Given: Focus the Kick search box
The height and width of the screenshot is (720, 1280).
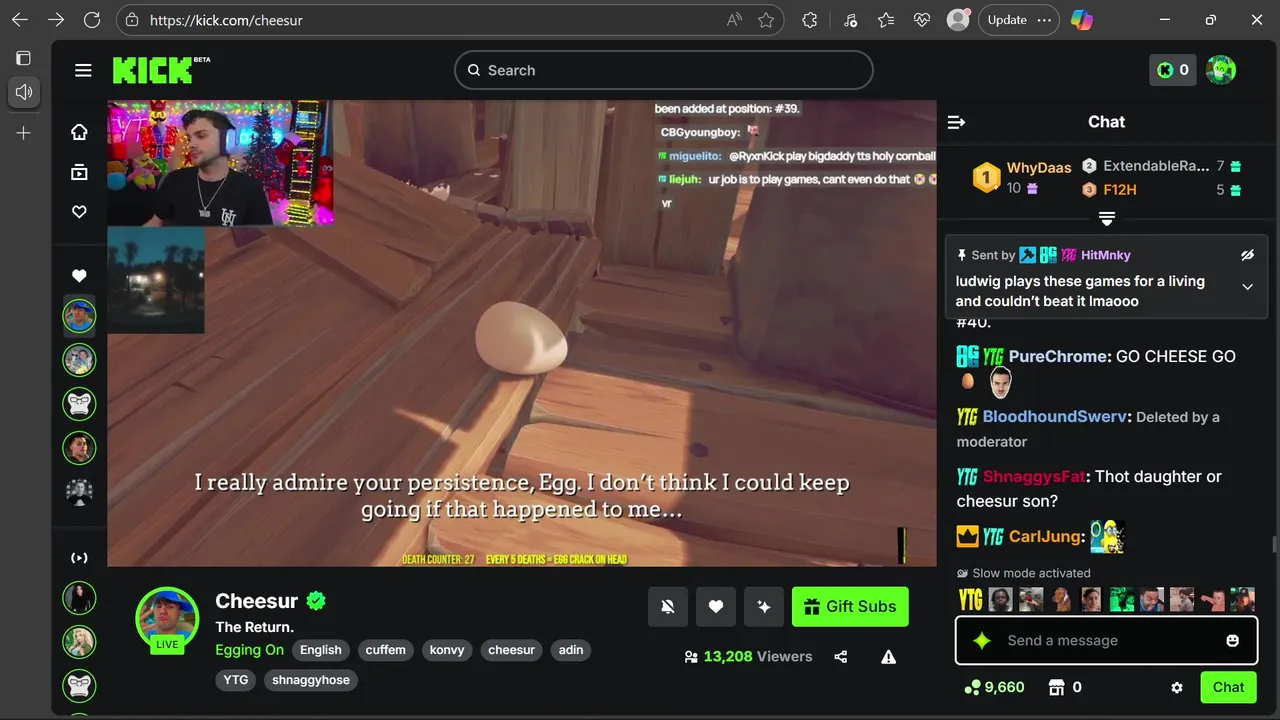Looking at the screenshot, I should [x=664, y=70].
